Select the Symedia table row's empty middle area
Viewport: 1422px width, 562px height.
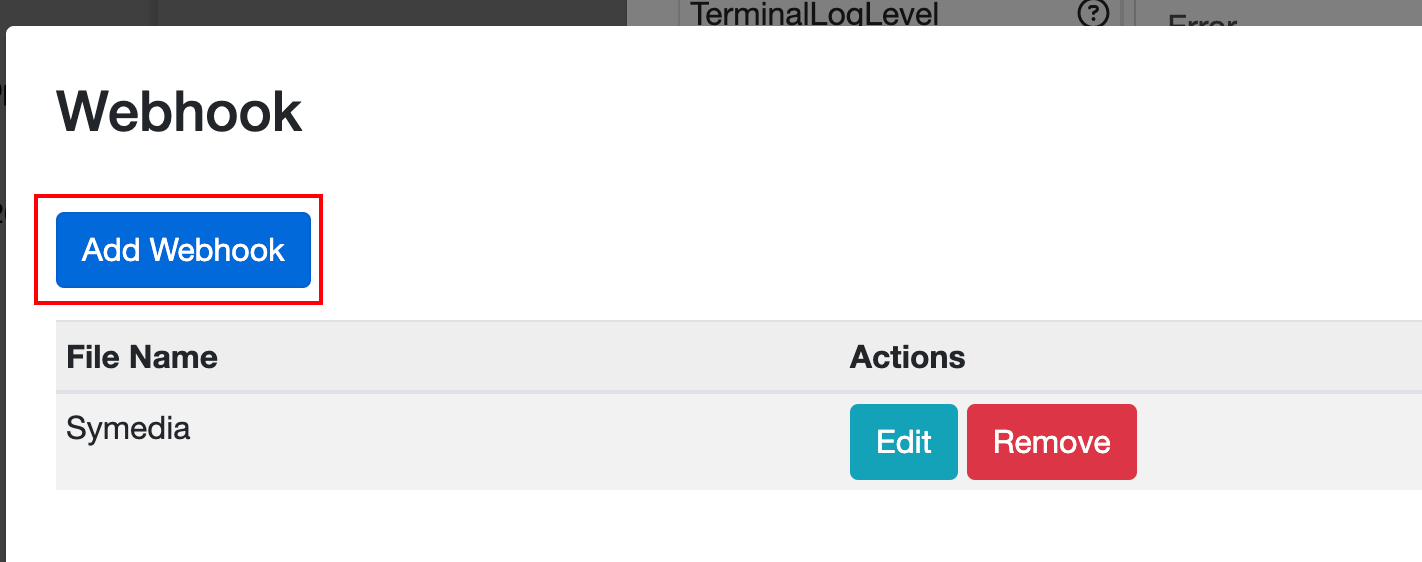520,442
